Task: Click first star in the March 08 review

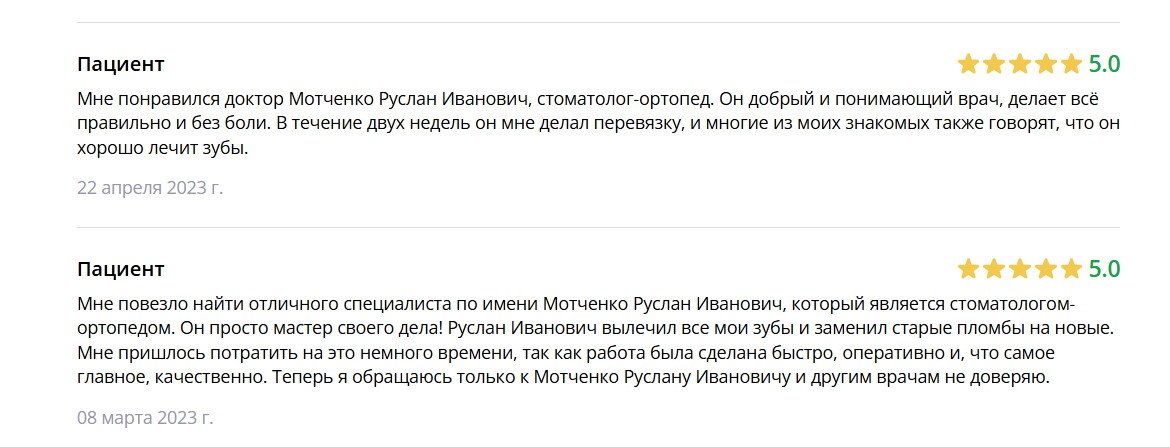Action: [968, 269]
